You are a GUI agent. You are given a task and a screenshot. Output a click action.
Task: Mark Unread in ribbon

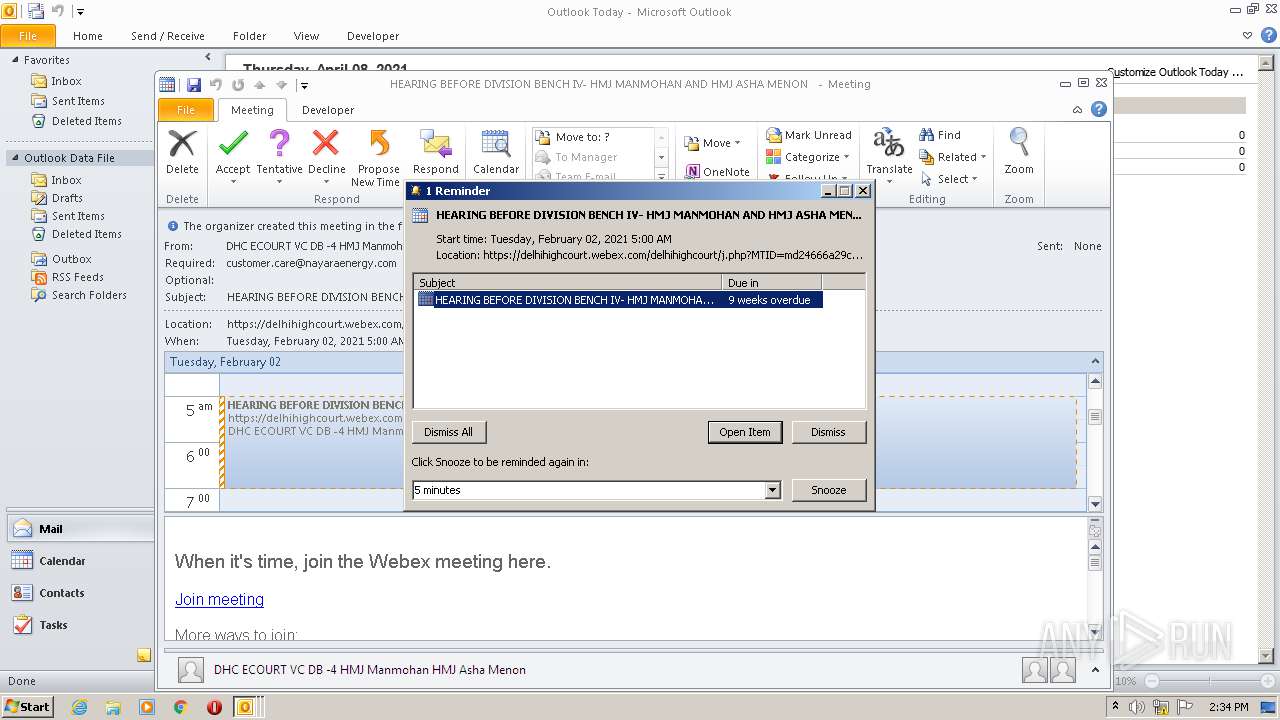[809, 135]
